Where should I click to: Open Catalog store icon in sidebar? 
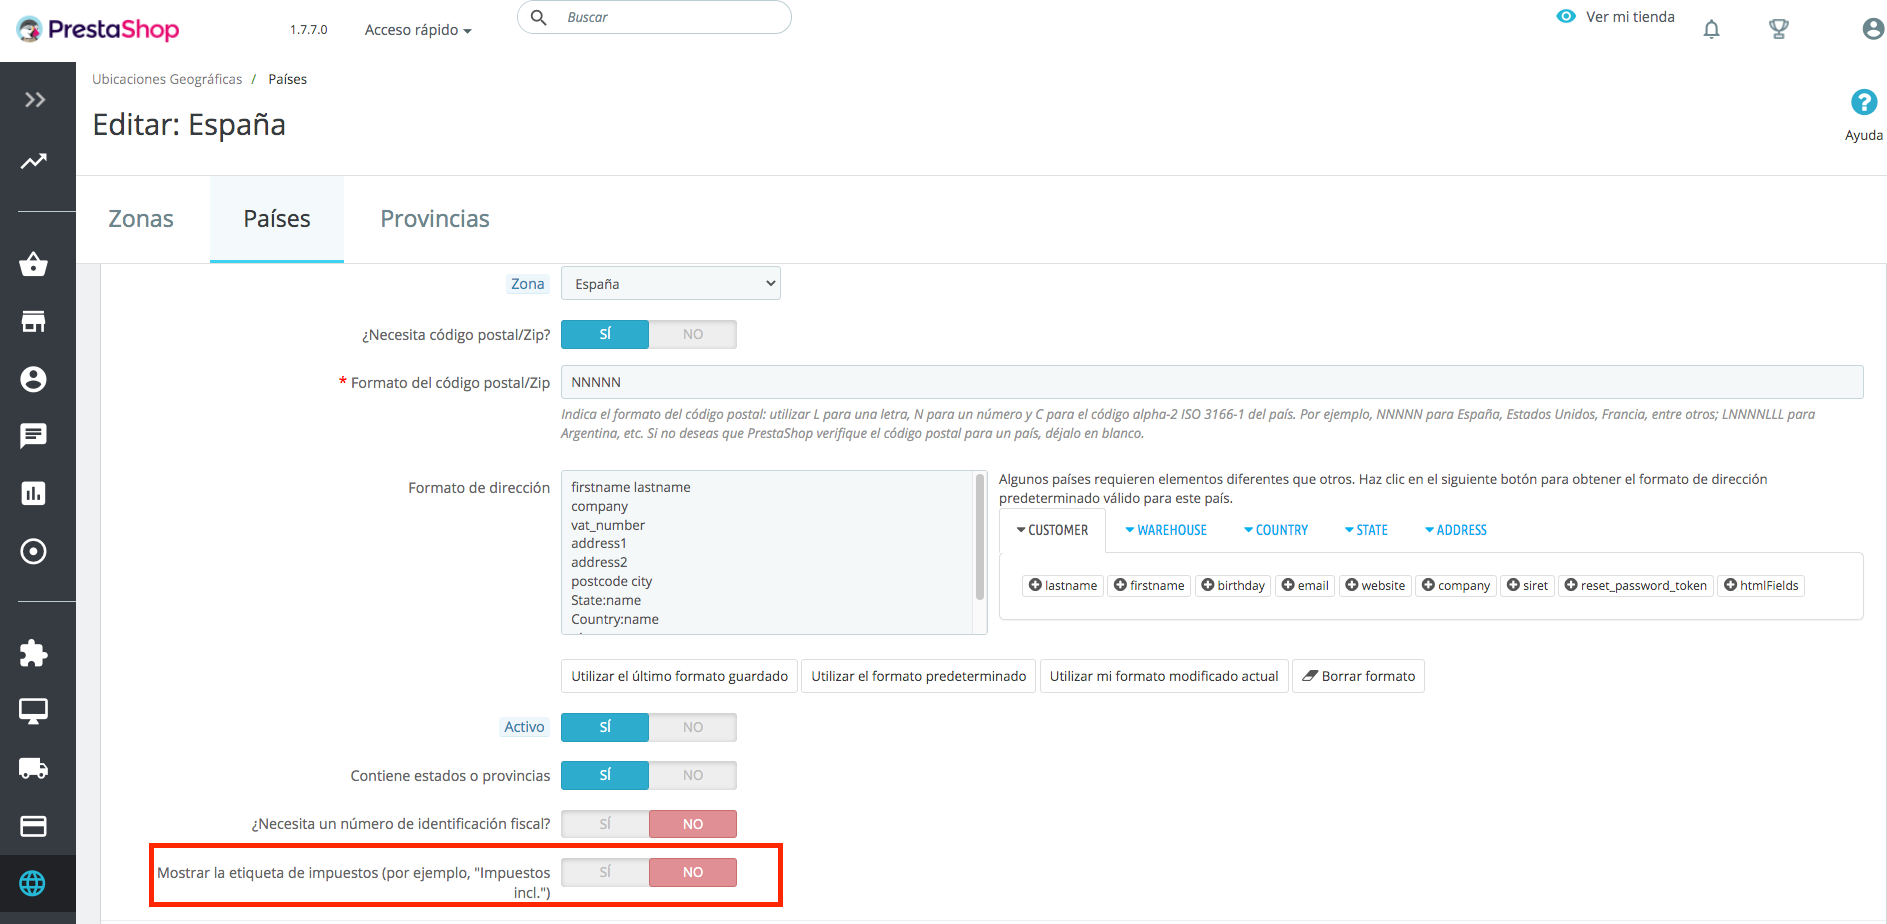(33, 321)
